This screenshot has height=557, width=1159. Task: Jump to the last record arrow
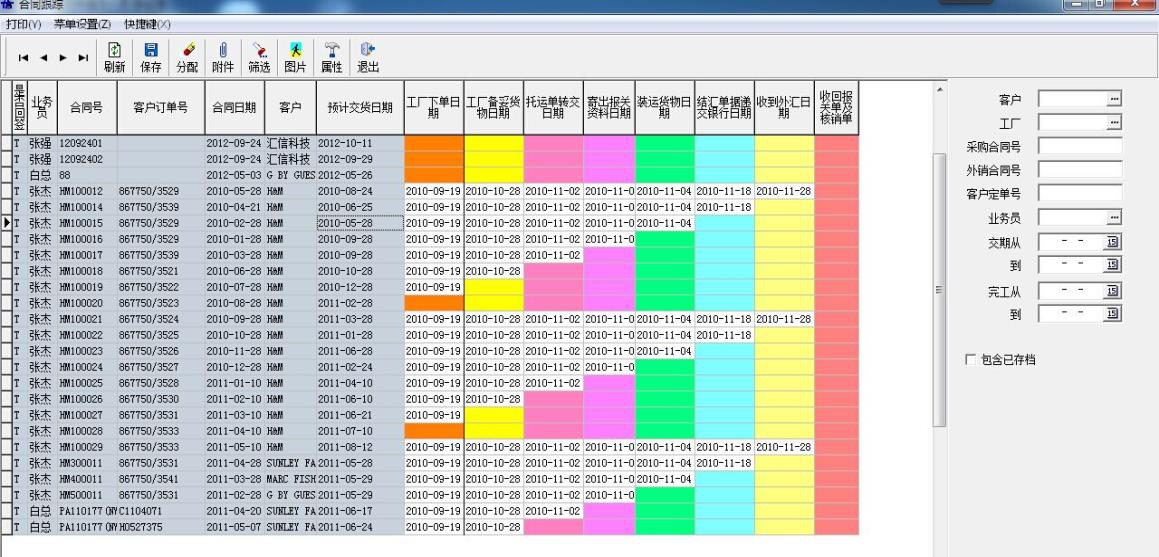84,58
